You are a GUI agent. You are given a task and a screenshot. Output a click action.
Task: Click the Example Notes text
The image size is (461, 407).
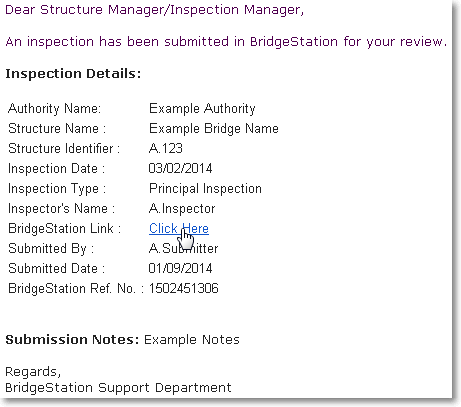click(192, 340)
